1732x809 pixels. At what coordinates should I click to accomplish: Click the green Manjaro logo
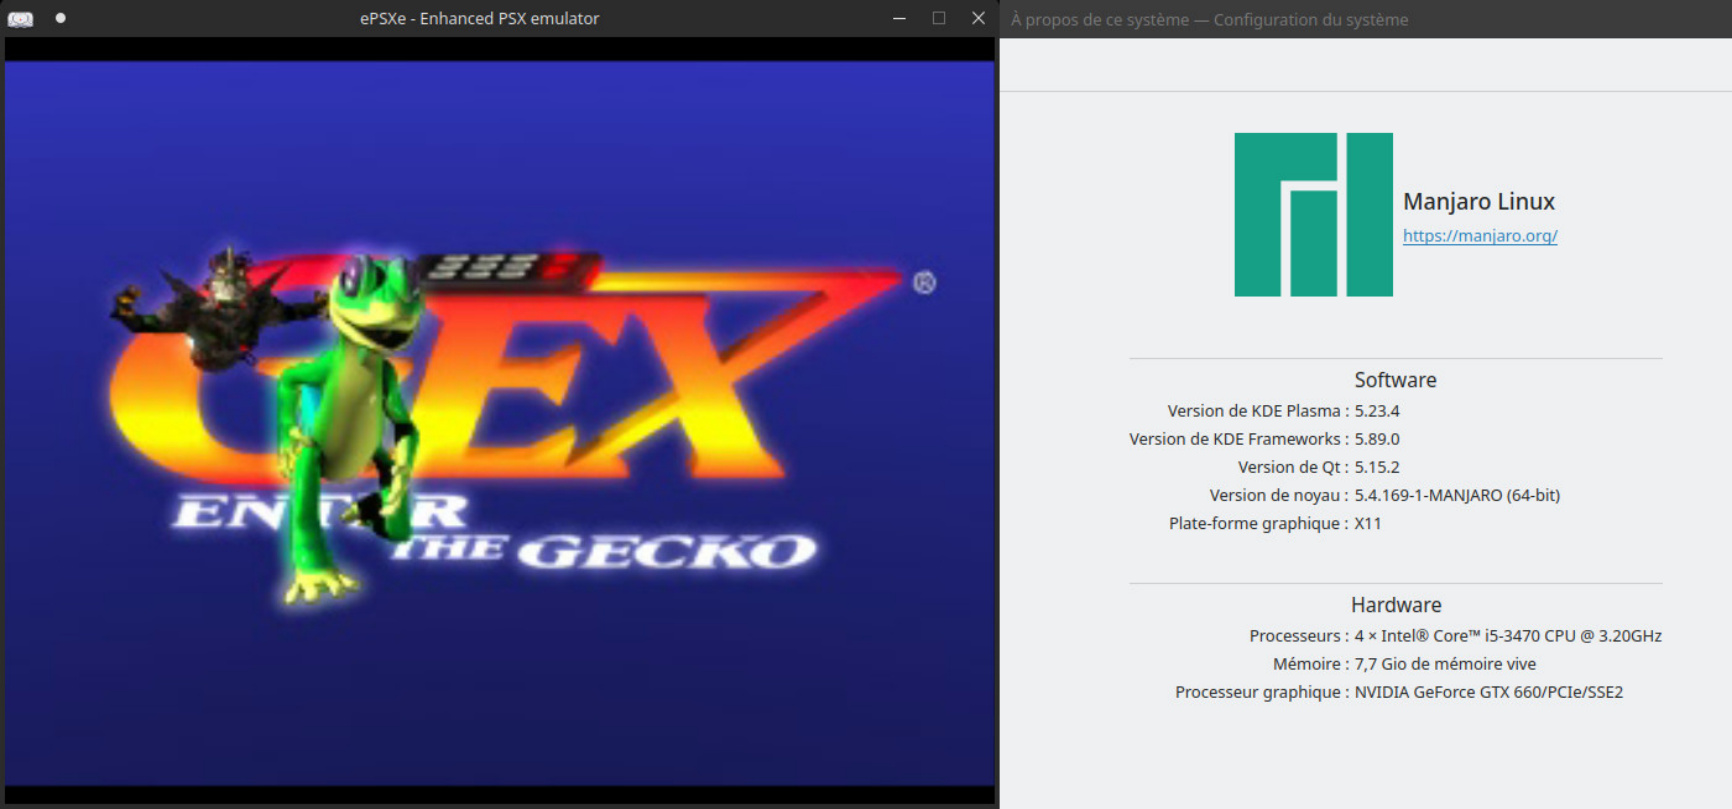(1313, 214)
